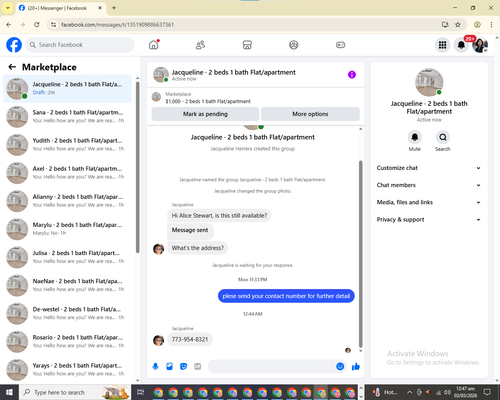Viewport: 500px width, 400px height.
Task: Attach a file using photo icon
Action: pyautogui.click(x=169, y=367)
